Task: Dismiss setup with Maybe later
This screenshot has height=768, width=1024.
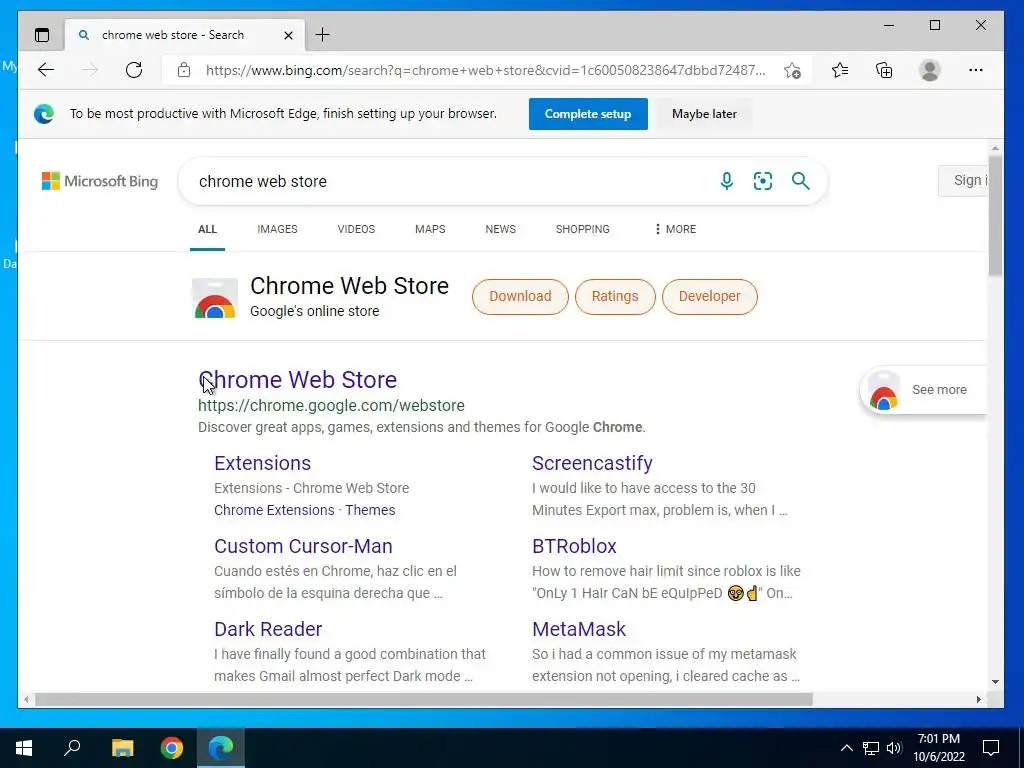Action: tap(704, 114)
